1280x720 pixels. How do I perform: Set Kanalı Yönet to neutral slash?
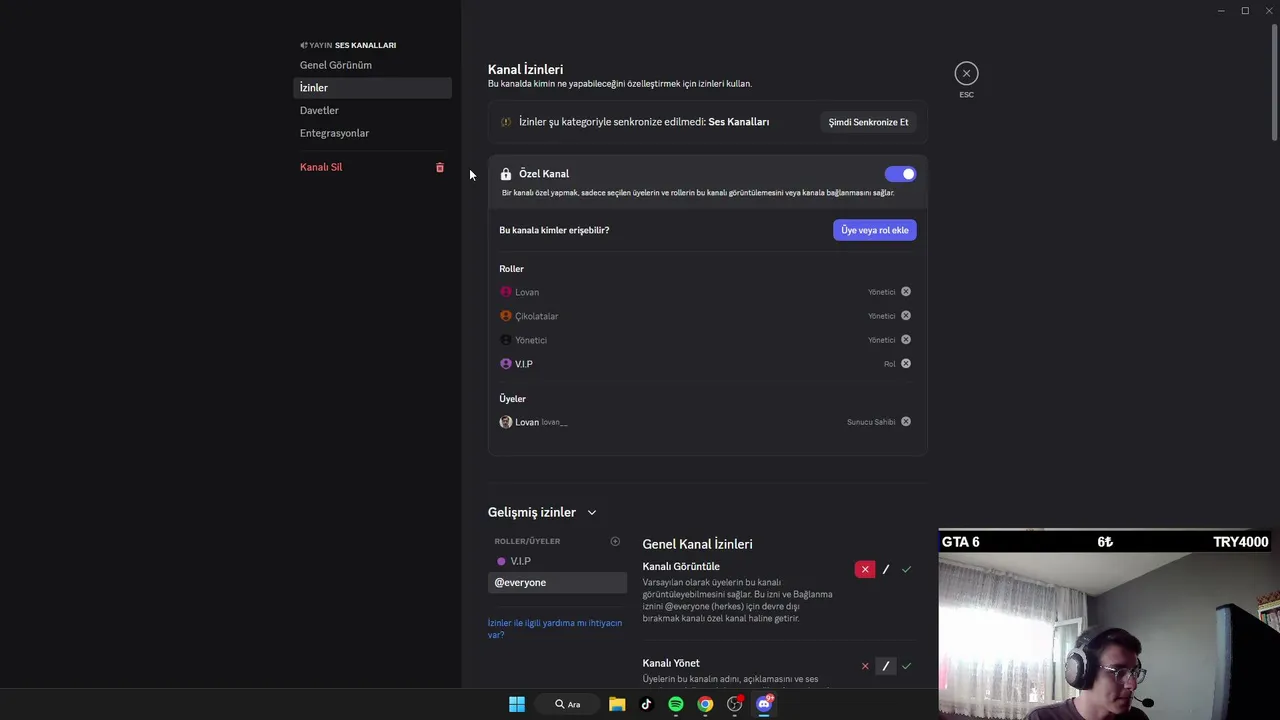pyautogui.click(x=886, y=666)
